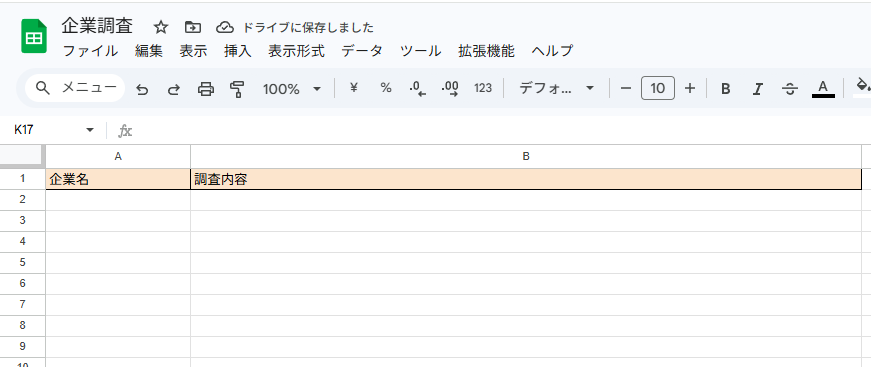Open the fill color bucket
Image resolution: width=871 pixels, height=367 pixels.
862,87
